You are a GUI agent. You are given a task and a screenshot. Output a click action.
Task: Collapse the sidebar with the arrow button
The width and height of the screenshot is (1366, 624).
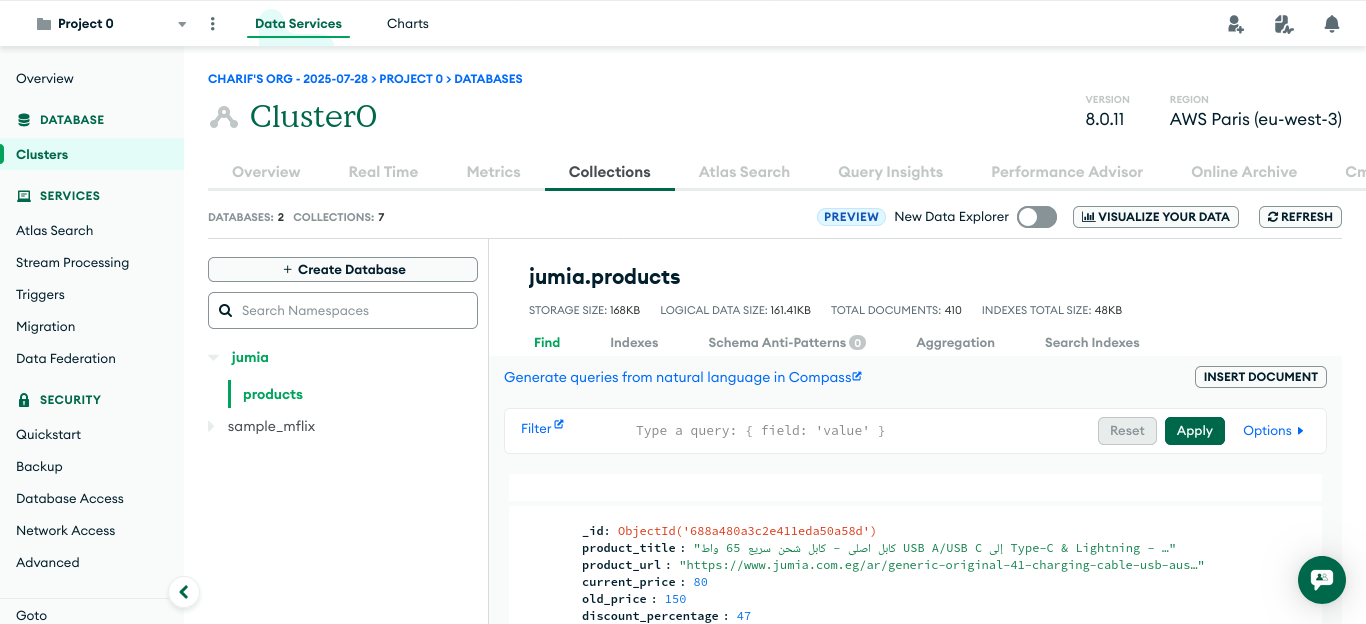click(184, 592)
